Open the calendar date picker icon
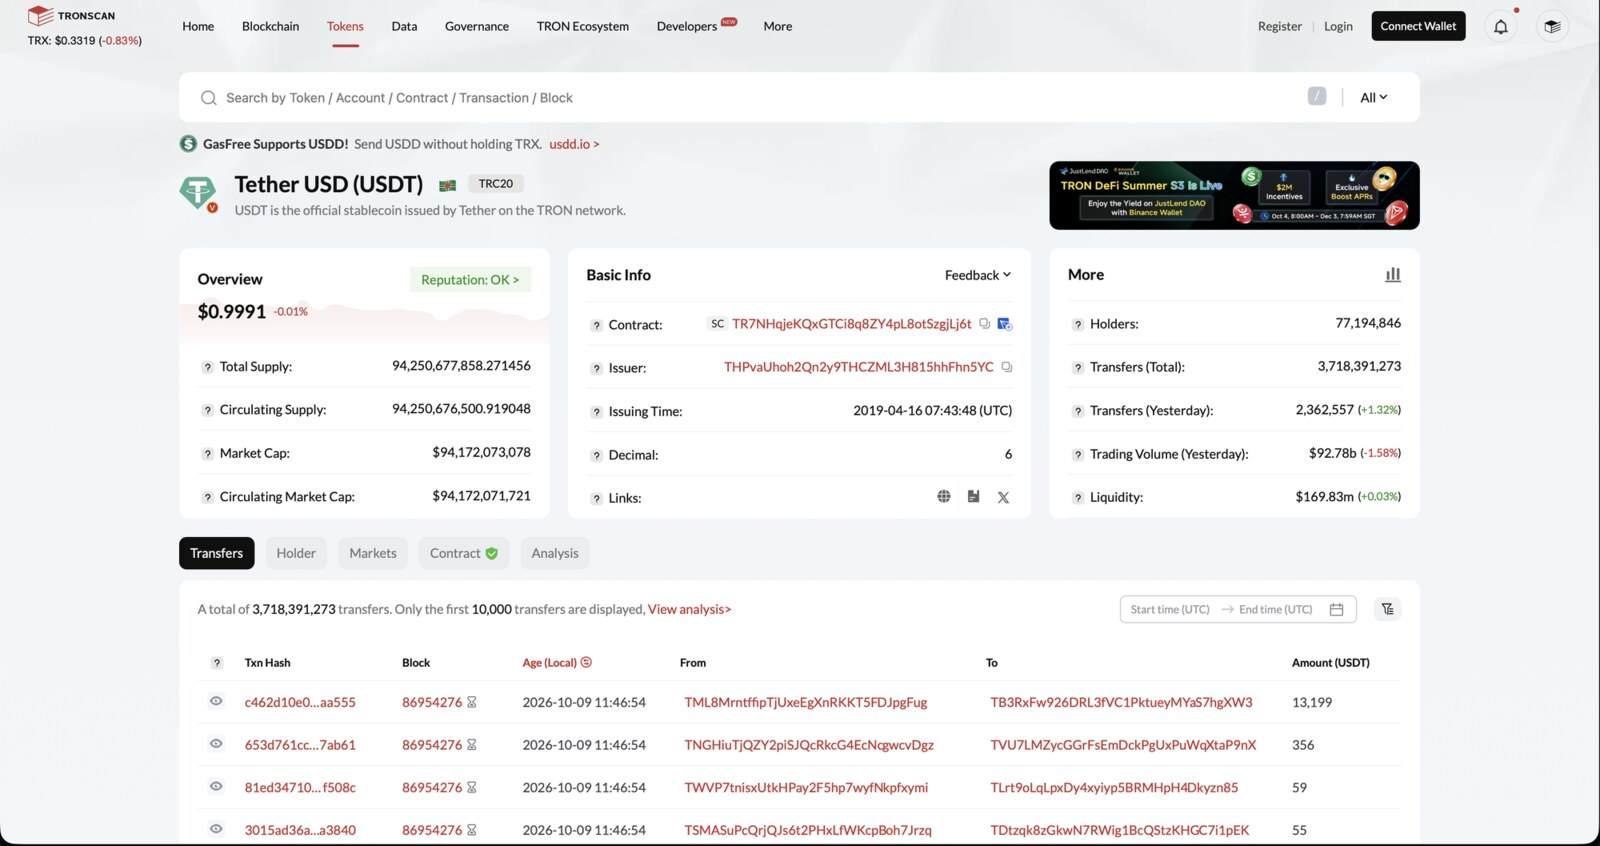Screen dimensions: 1600x846 pyautogui.click(x=1336, y=609)
